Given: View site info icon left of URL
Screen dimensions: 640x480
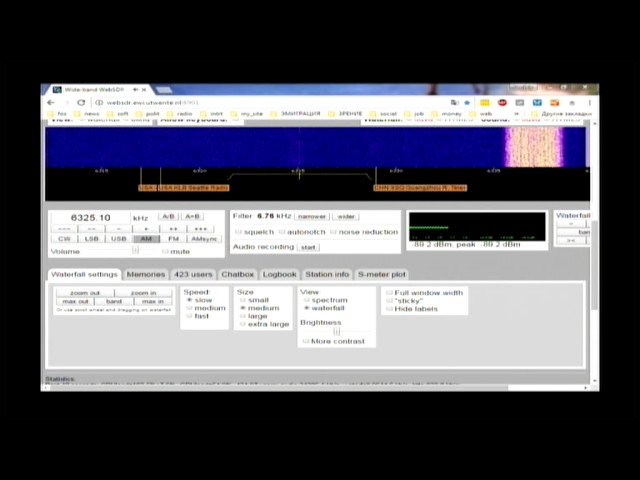Looking at the screenshot, I should (x=98, y=102).
